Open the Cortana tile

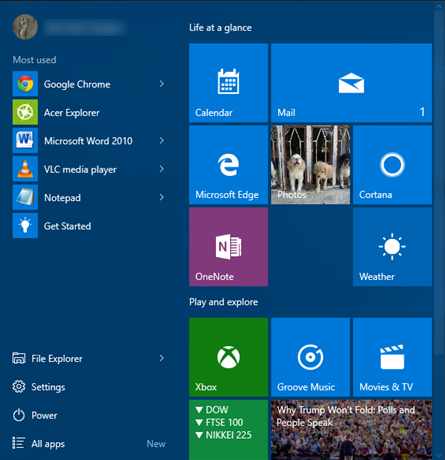pos(392,165)
